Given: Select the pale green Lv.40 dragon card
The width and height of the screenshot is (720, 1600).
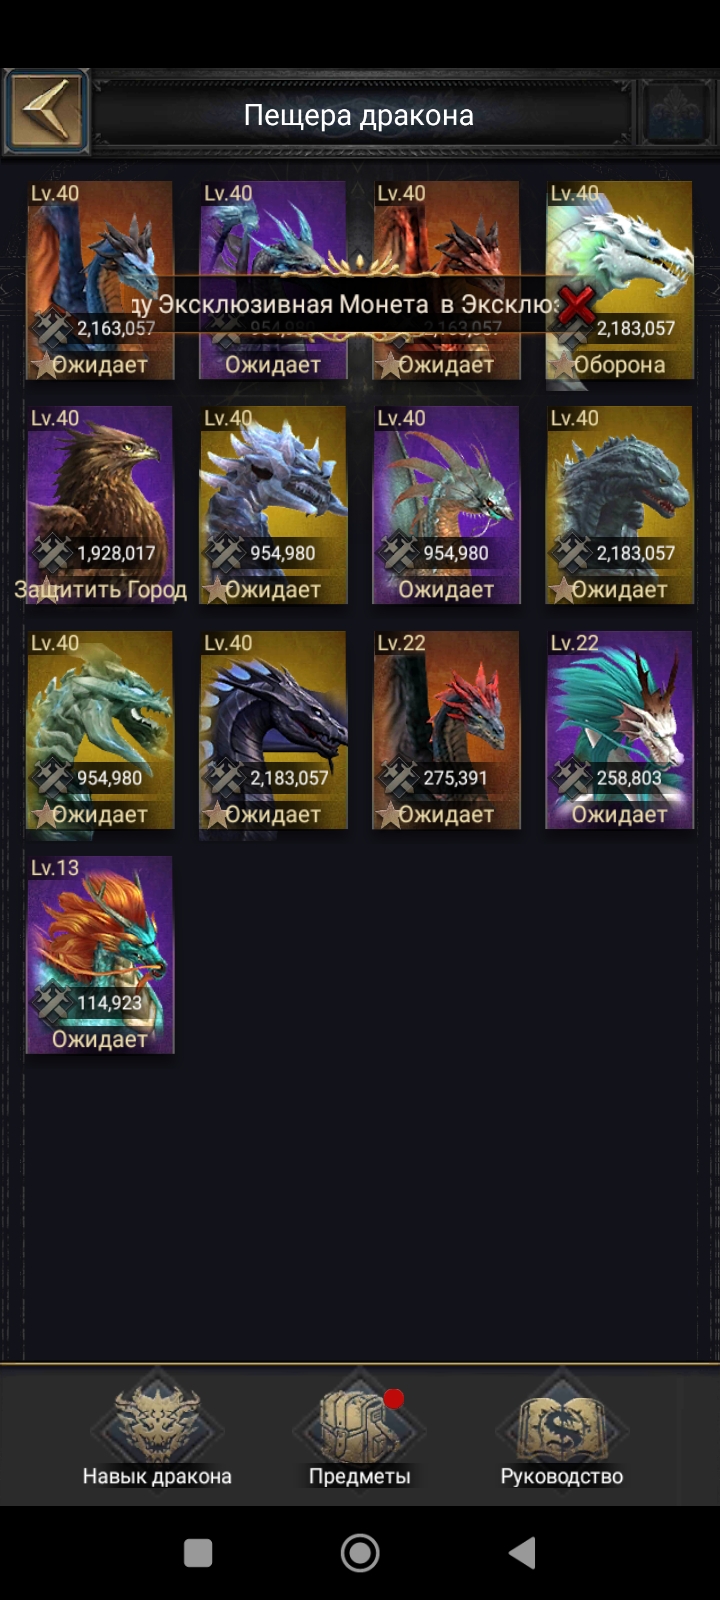Looking at the screenshot, I should 100,730.
